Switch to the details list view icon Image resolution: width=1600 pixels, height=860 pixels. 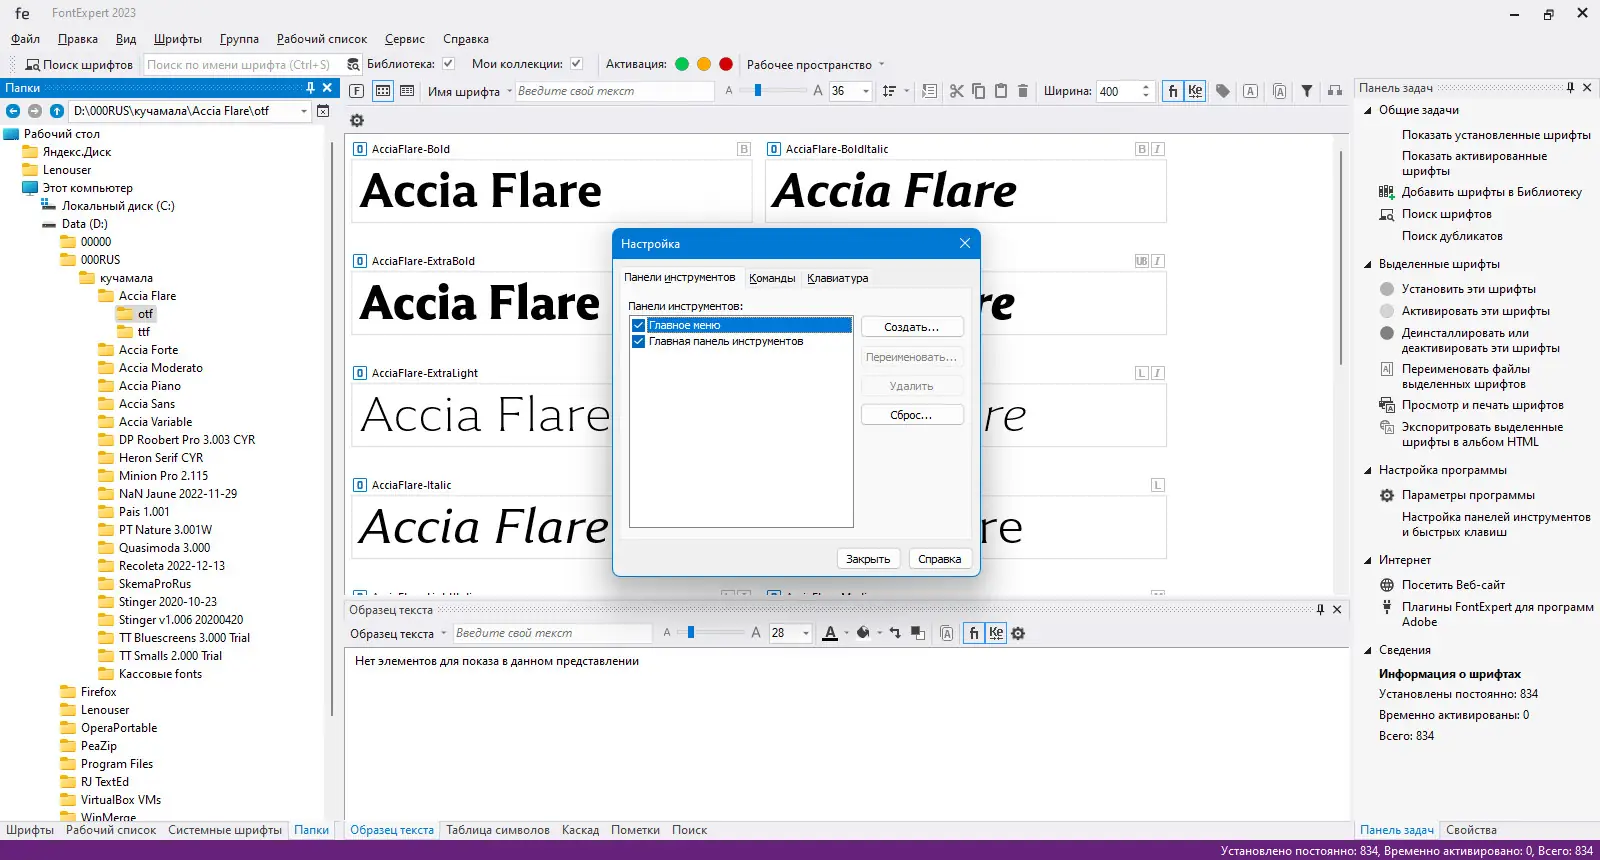pos(407,91)
